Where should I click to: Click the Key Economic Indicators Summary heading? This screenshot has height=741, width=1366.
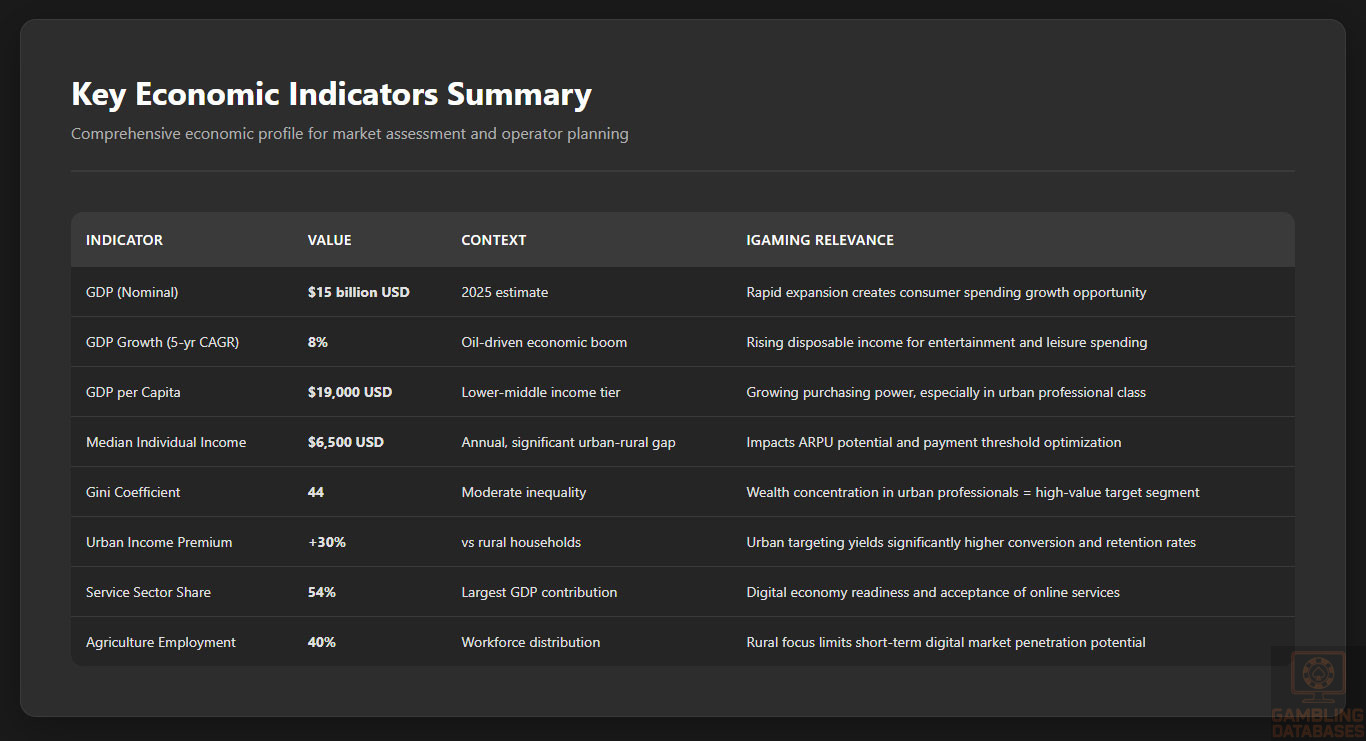coord(331,94)
